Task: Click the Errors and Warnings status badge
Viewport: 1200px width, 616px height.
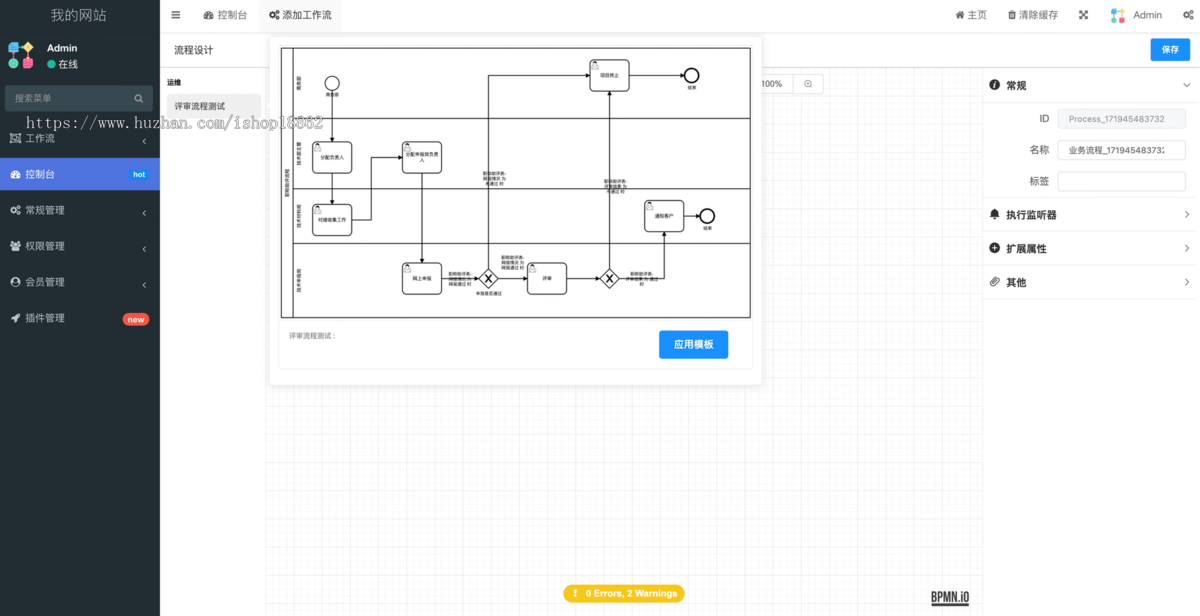Action: pos(623,594)
